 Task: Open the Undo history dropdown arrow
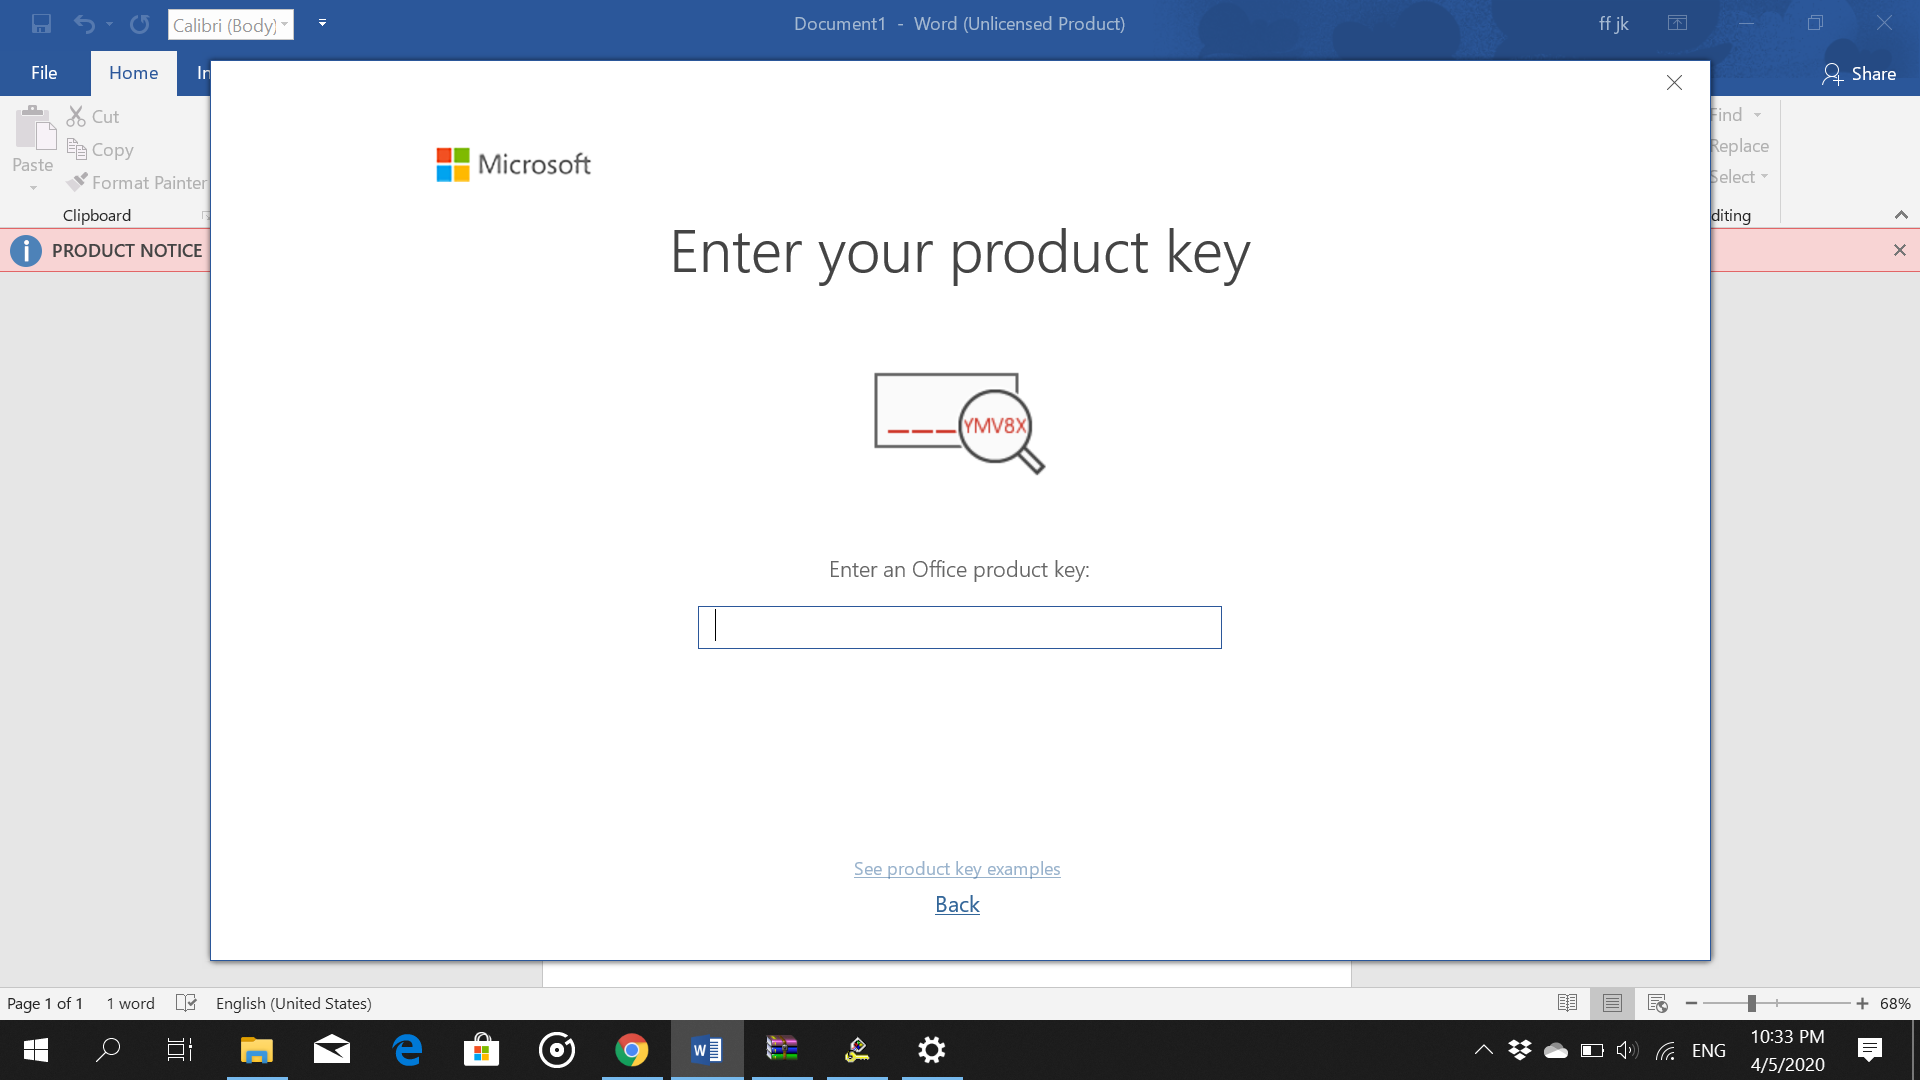point(109,24)
